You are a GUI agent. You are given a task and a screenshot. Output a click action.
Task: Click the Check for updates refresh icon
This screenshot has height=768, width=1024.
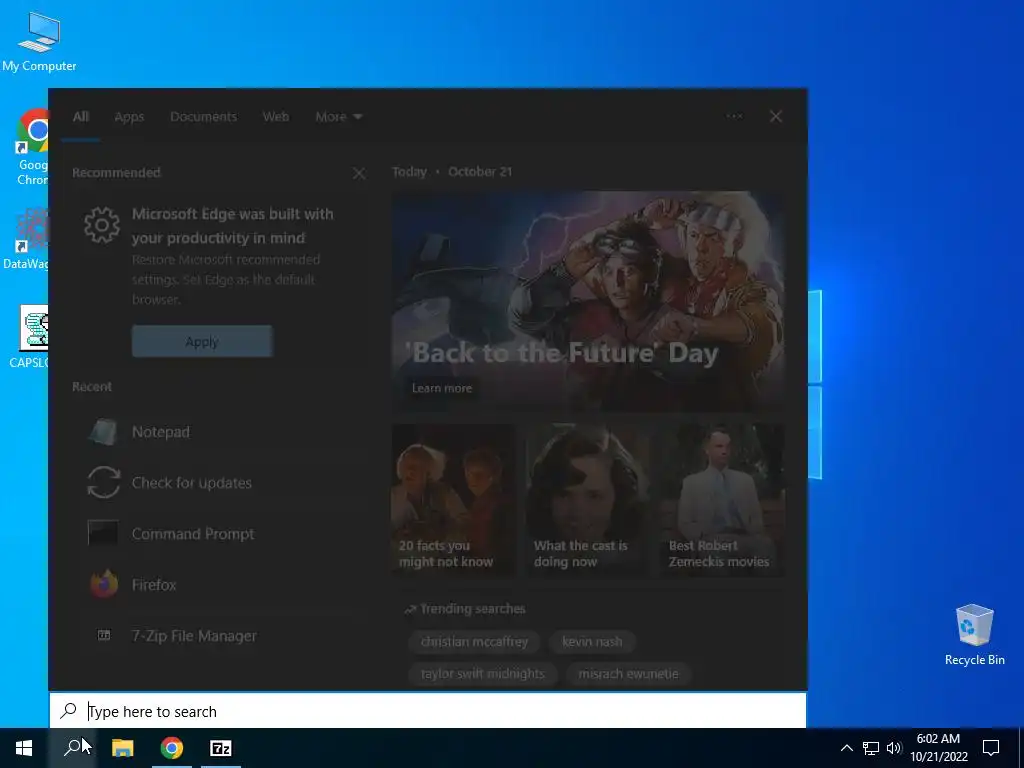point(103,483)
